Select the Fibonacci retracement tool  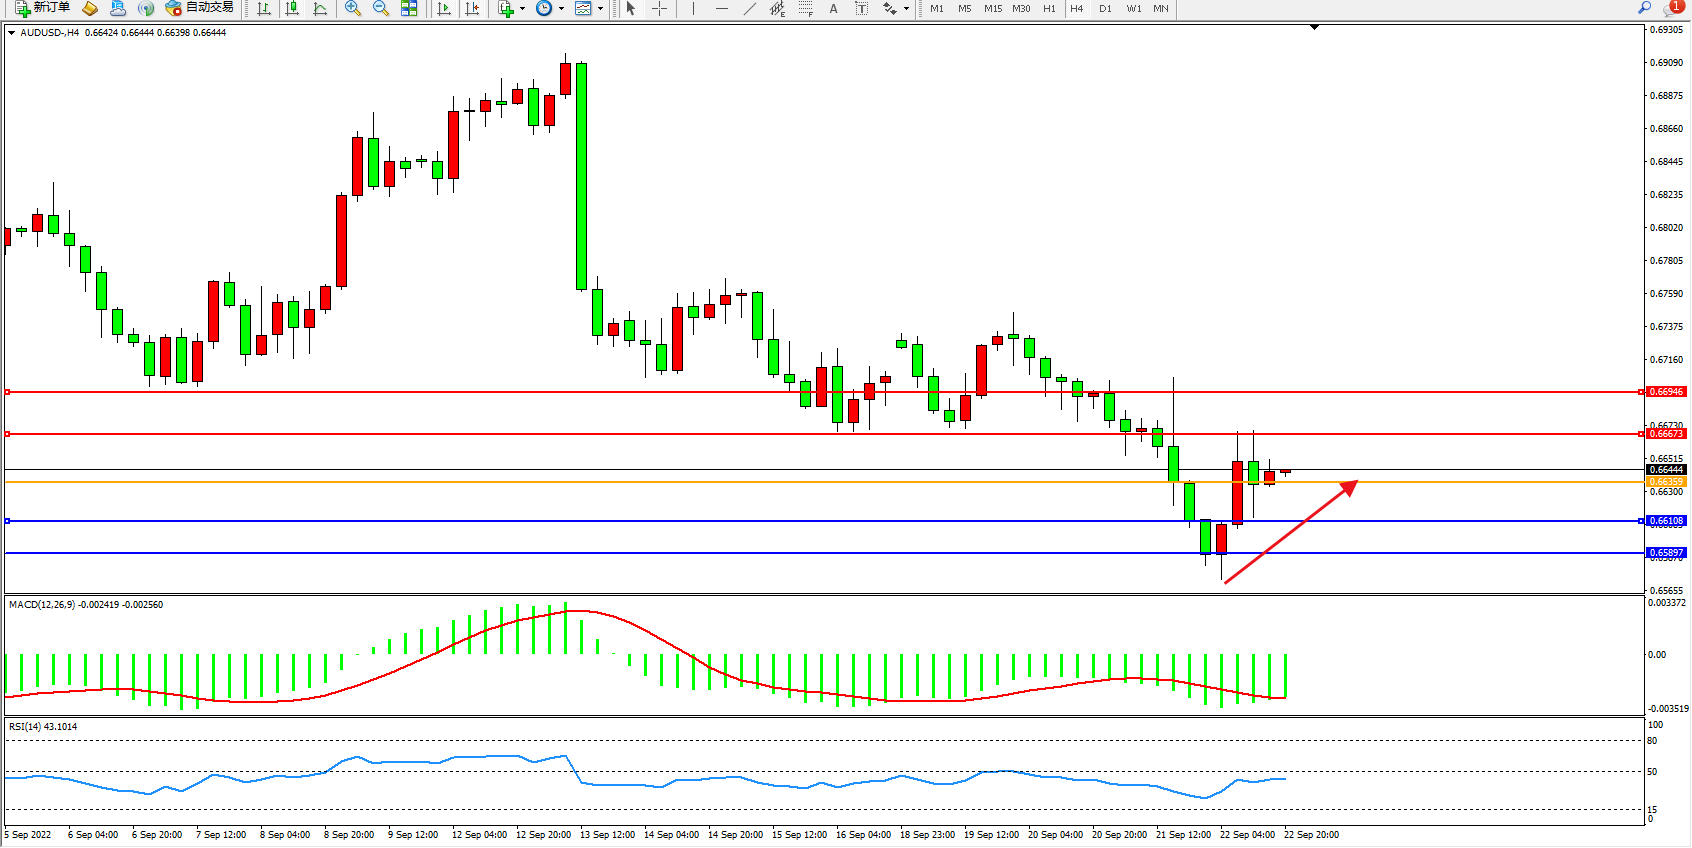pos(806,8)
